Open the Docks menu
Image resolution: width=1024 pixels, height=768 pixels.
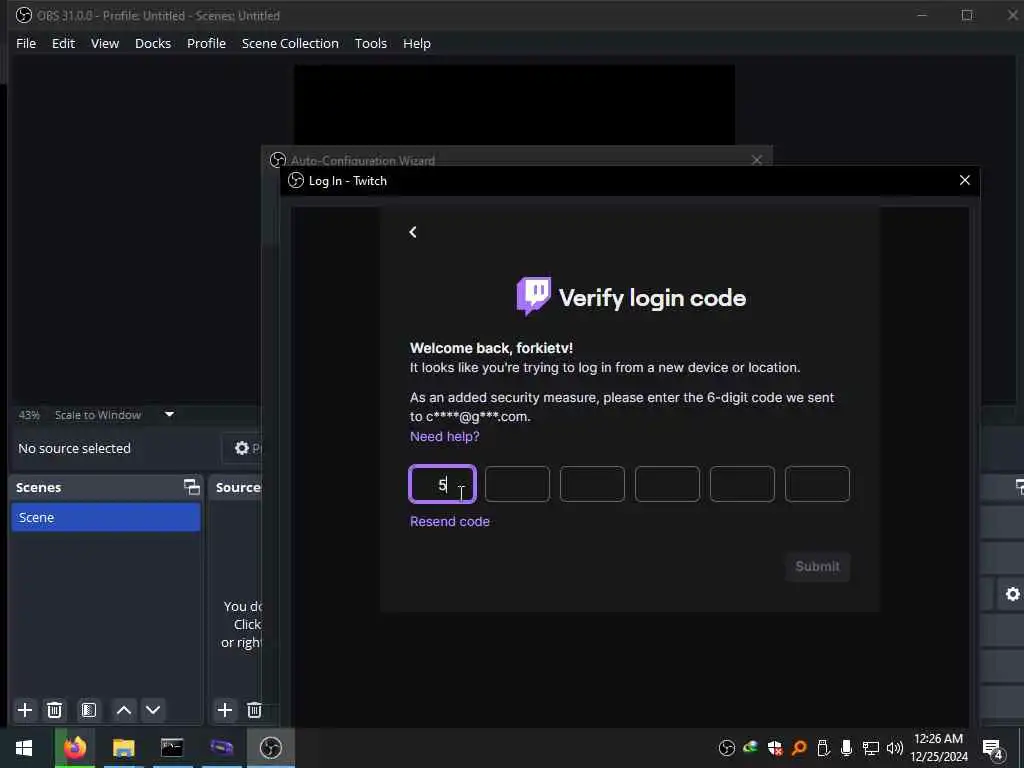tap(153, 43)
